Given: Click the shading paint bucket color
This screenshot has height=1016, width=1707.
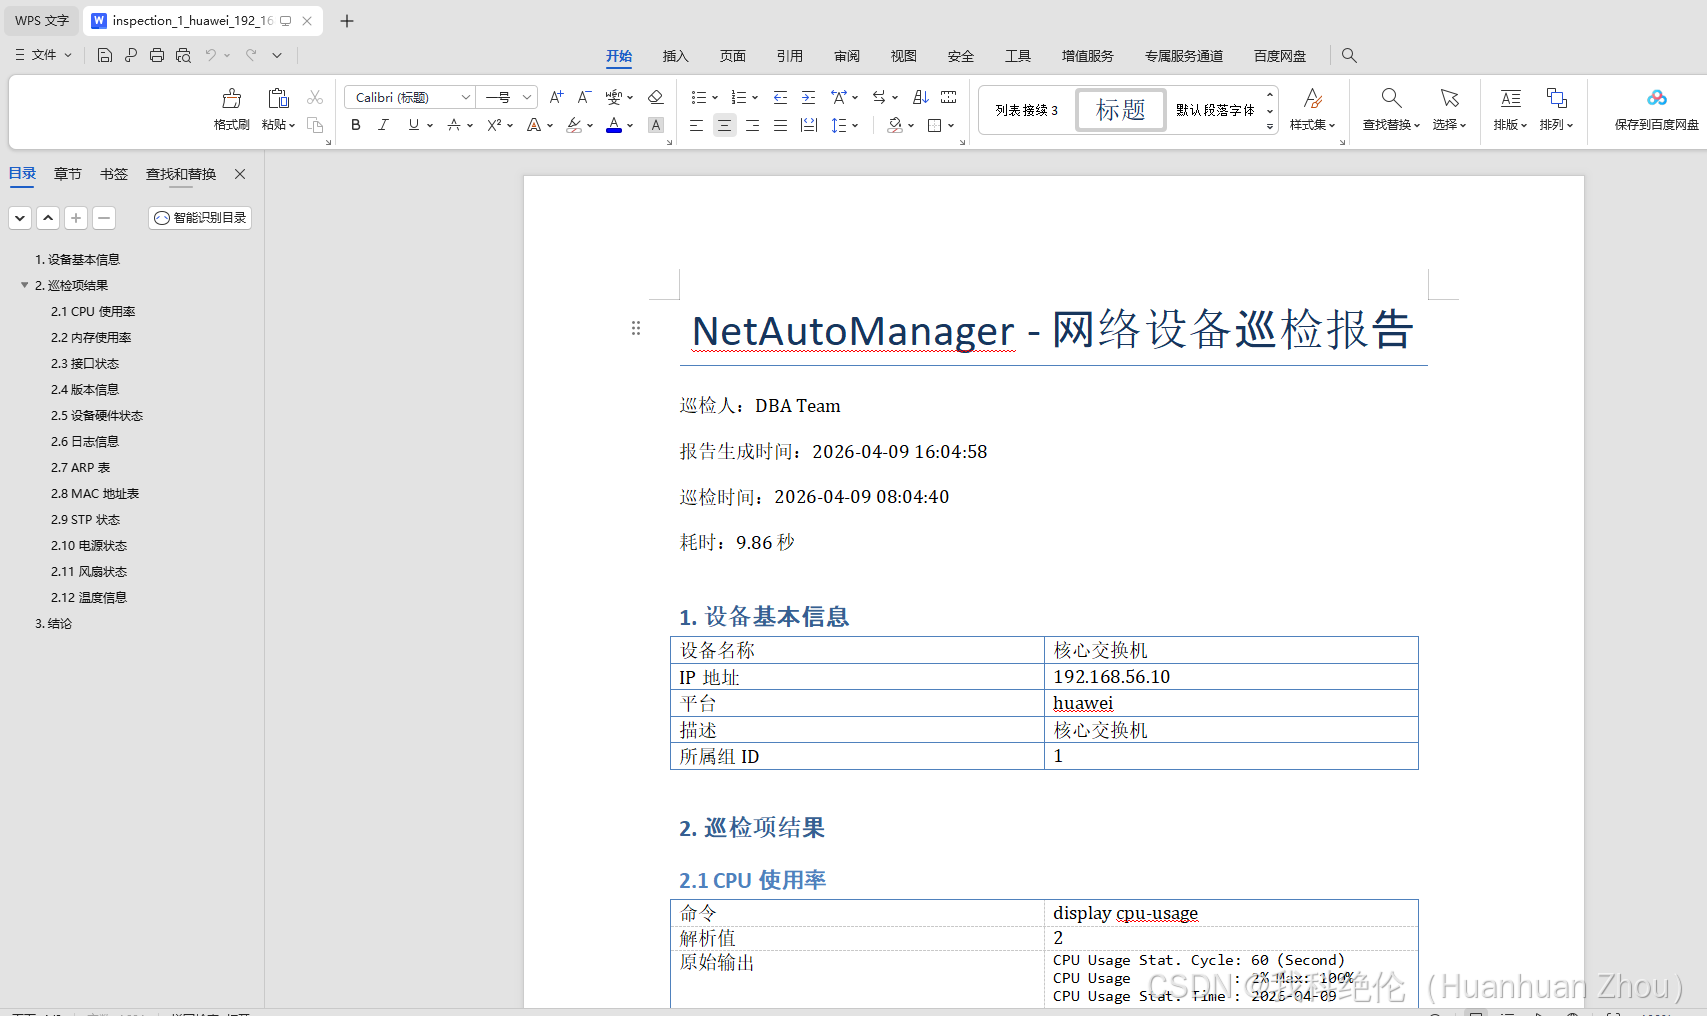Looking at the screenshot, I should (x=895, y=125).
